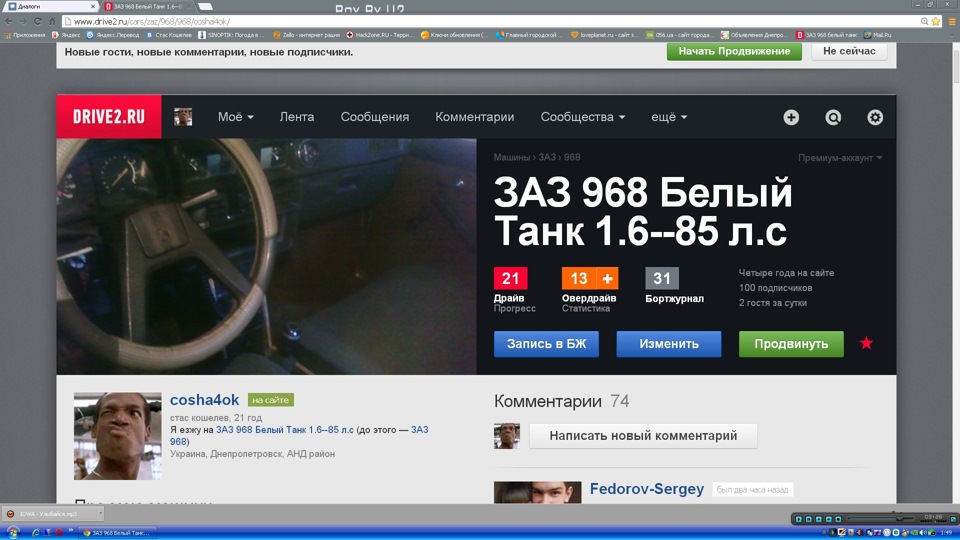Expand the Моё dropdown menu
Viewport: 960px width, 540px height.
coord(236,117)
